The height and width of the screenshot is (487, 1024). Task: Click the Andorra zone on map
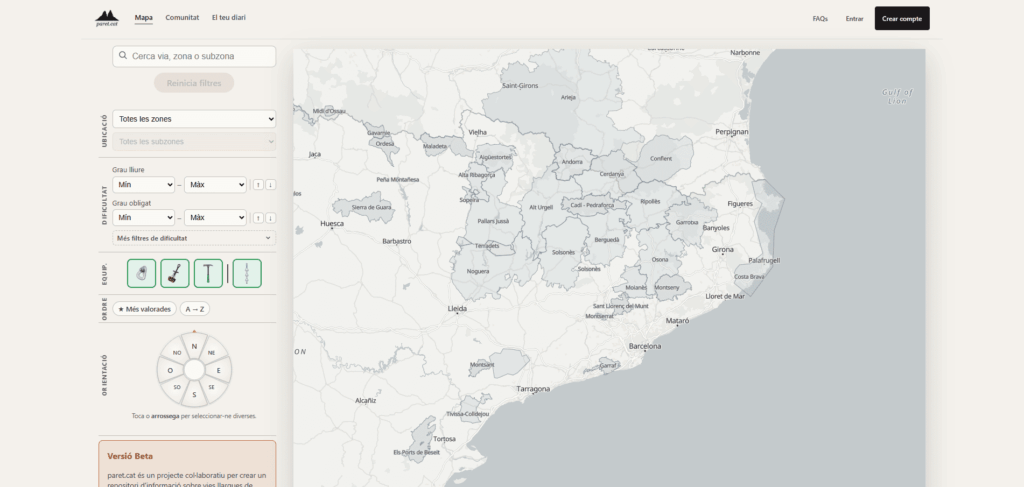point(572,162)
